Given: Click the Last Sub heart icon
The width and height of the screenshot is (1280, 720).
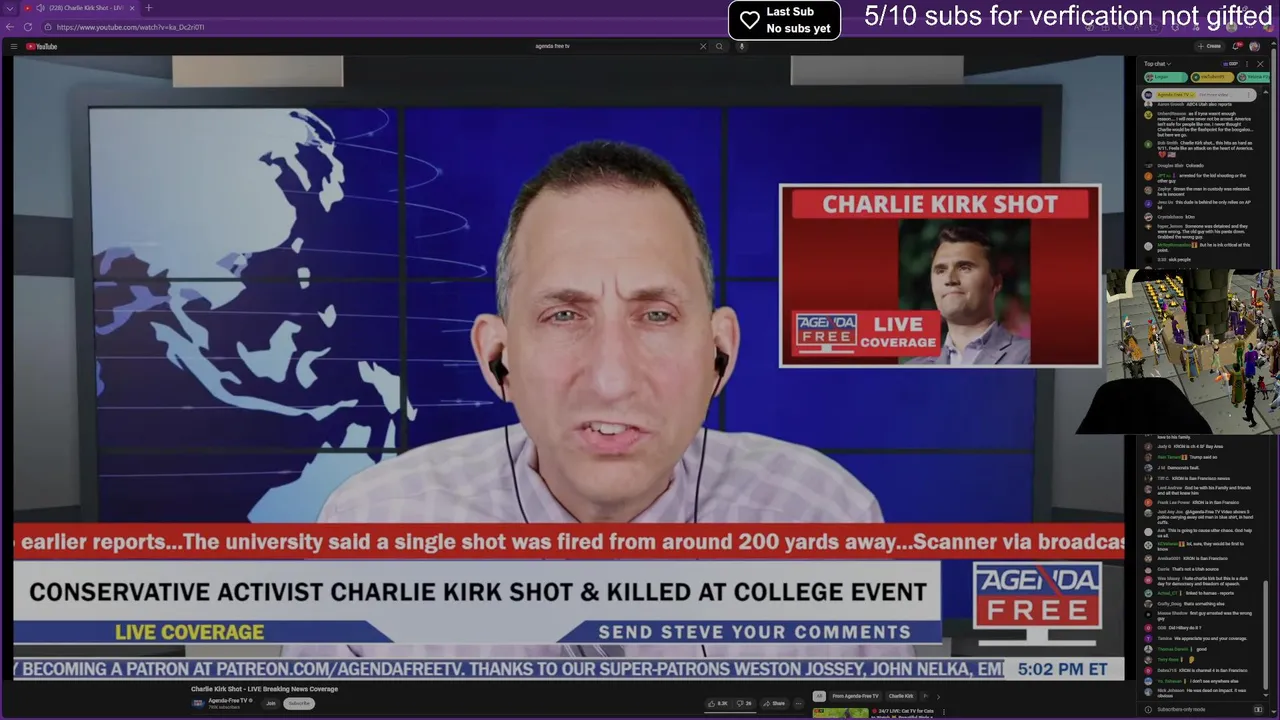Looking at the screenshot, I should [750, 20].
